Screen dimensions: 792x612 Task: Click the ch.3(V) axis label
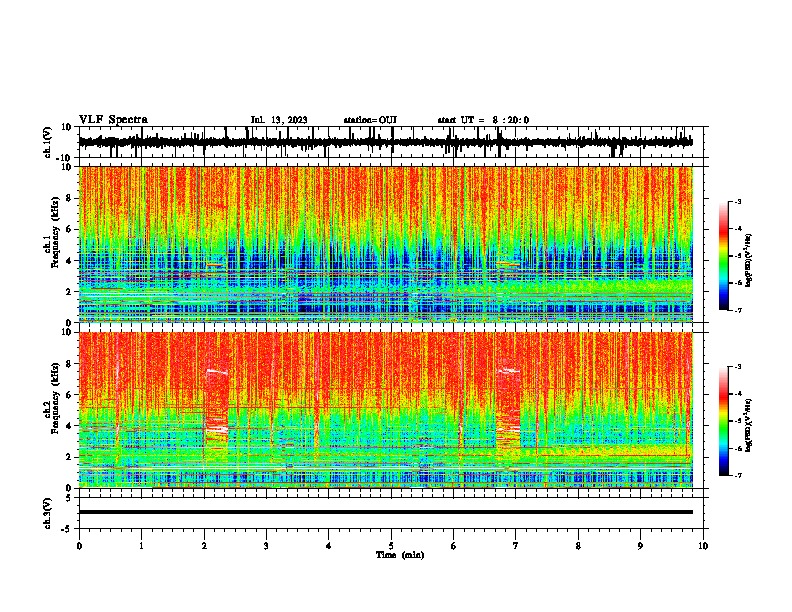coord(48,513)
